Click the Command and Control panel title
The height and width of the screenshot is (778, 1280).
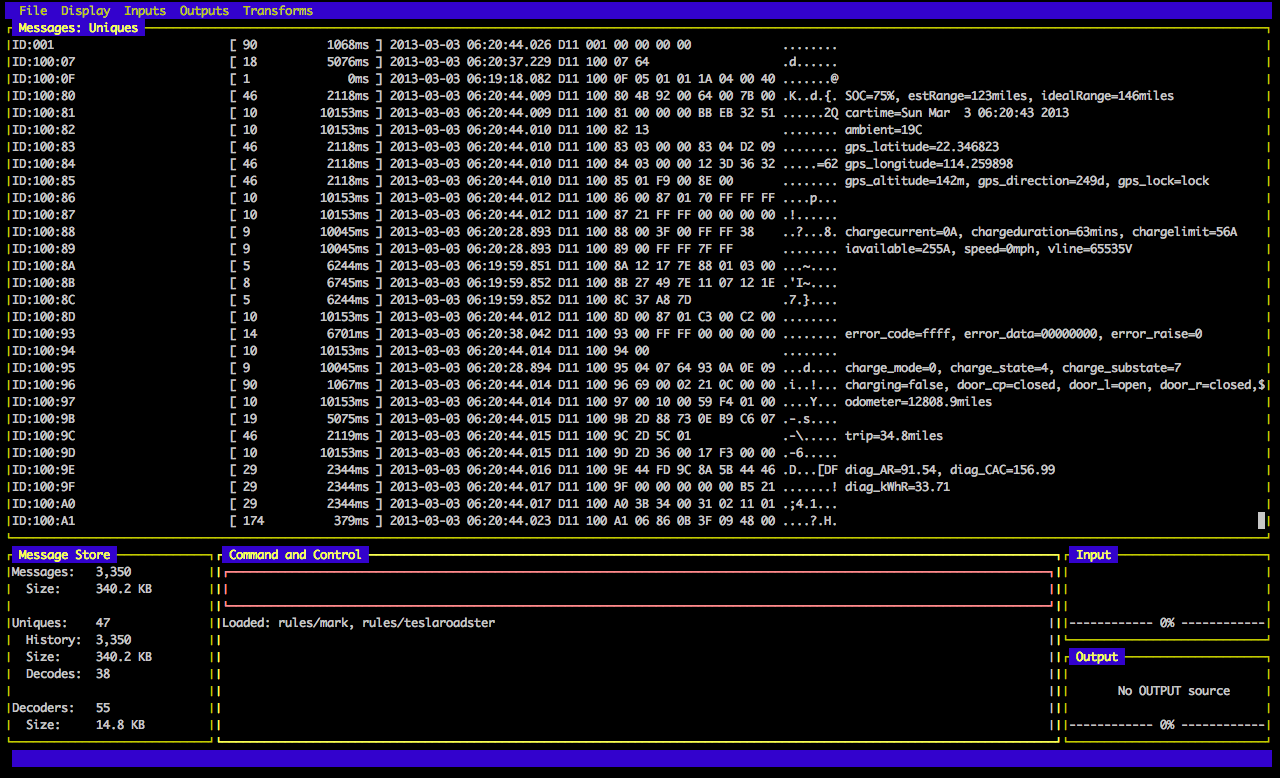(295, 555)
